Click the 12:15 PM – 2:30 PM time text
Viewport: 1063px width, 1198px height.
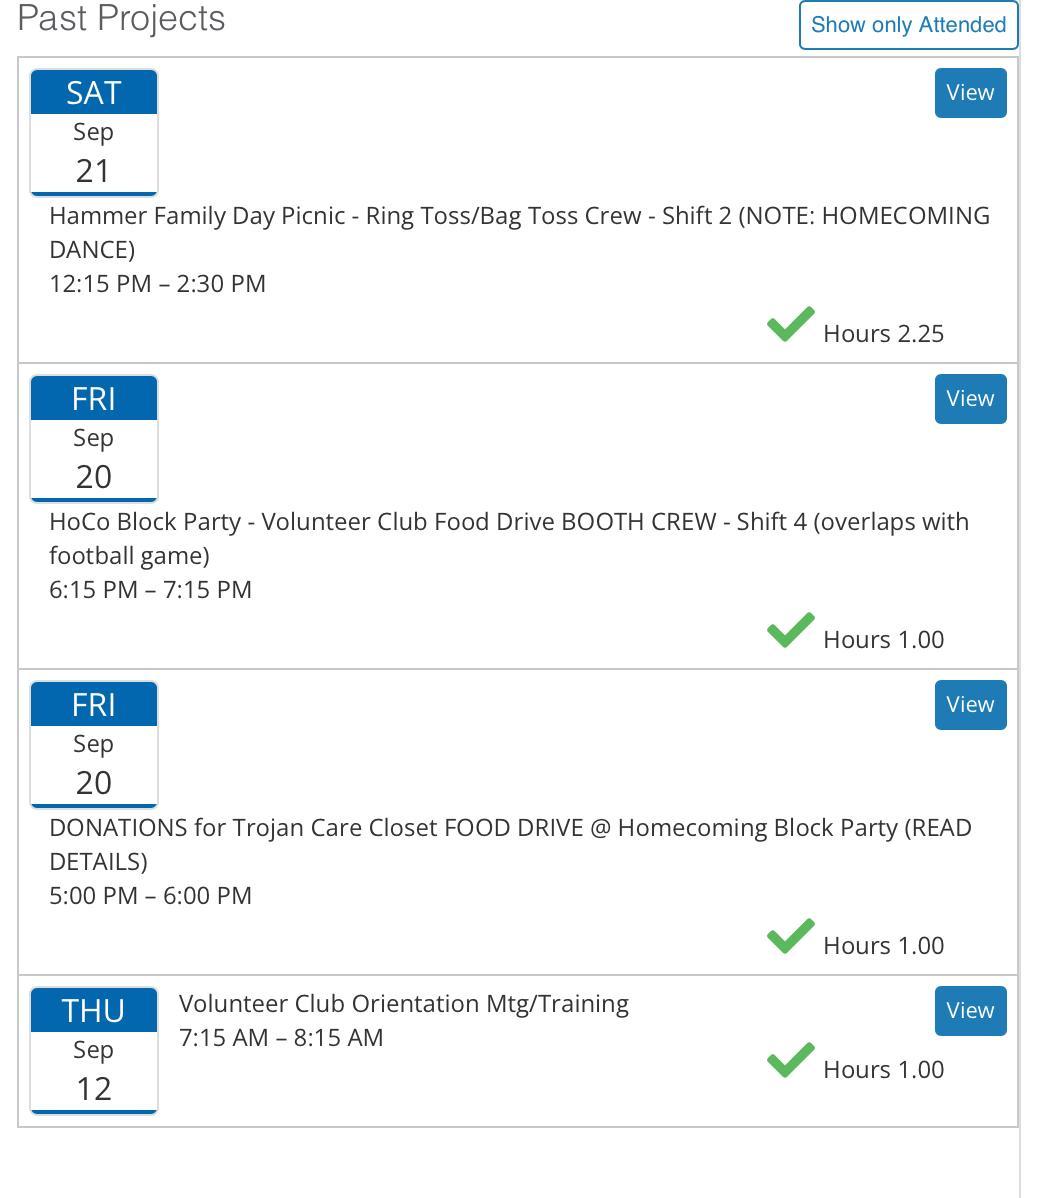point(158,284)
